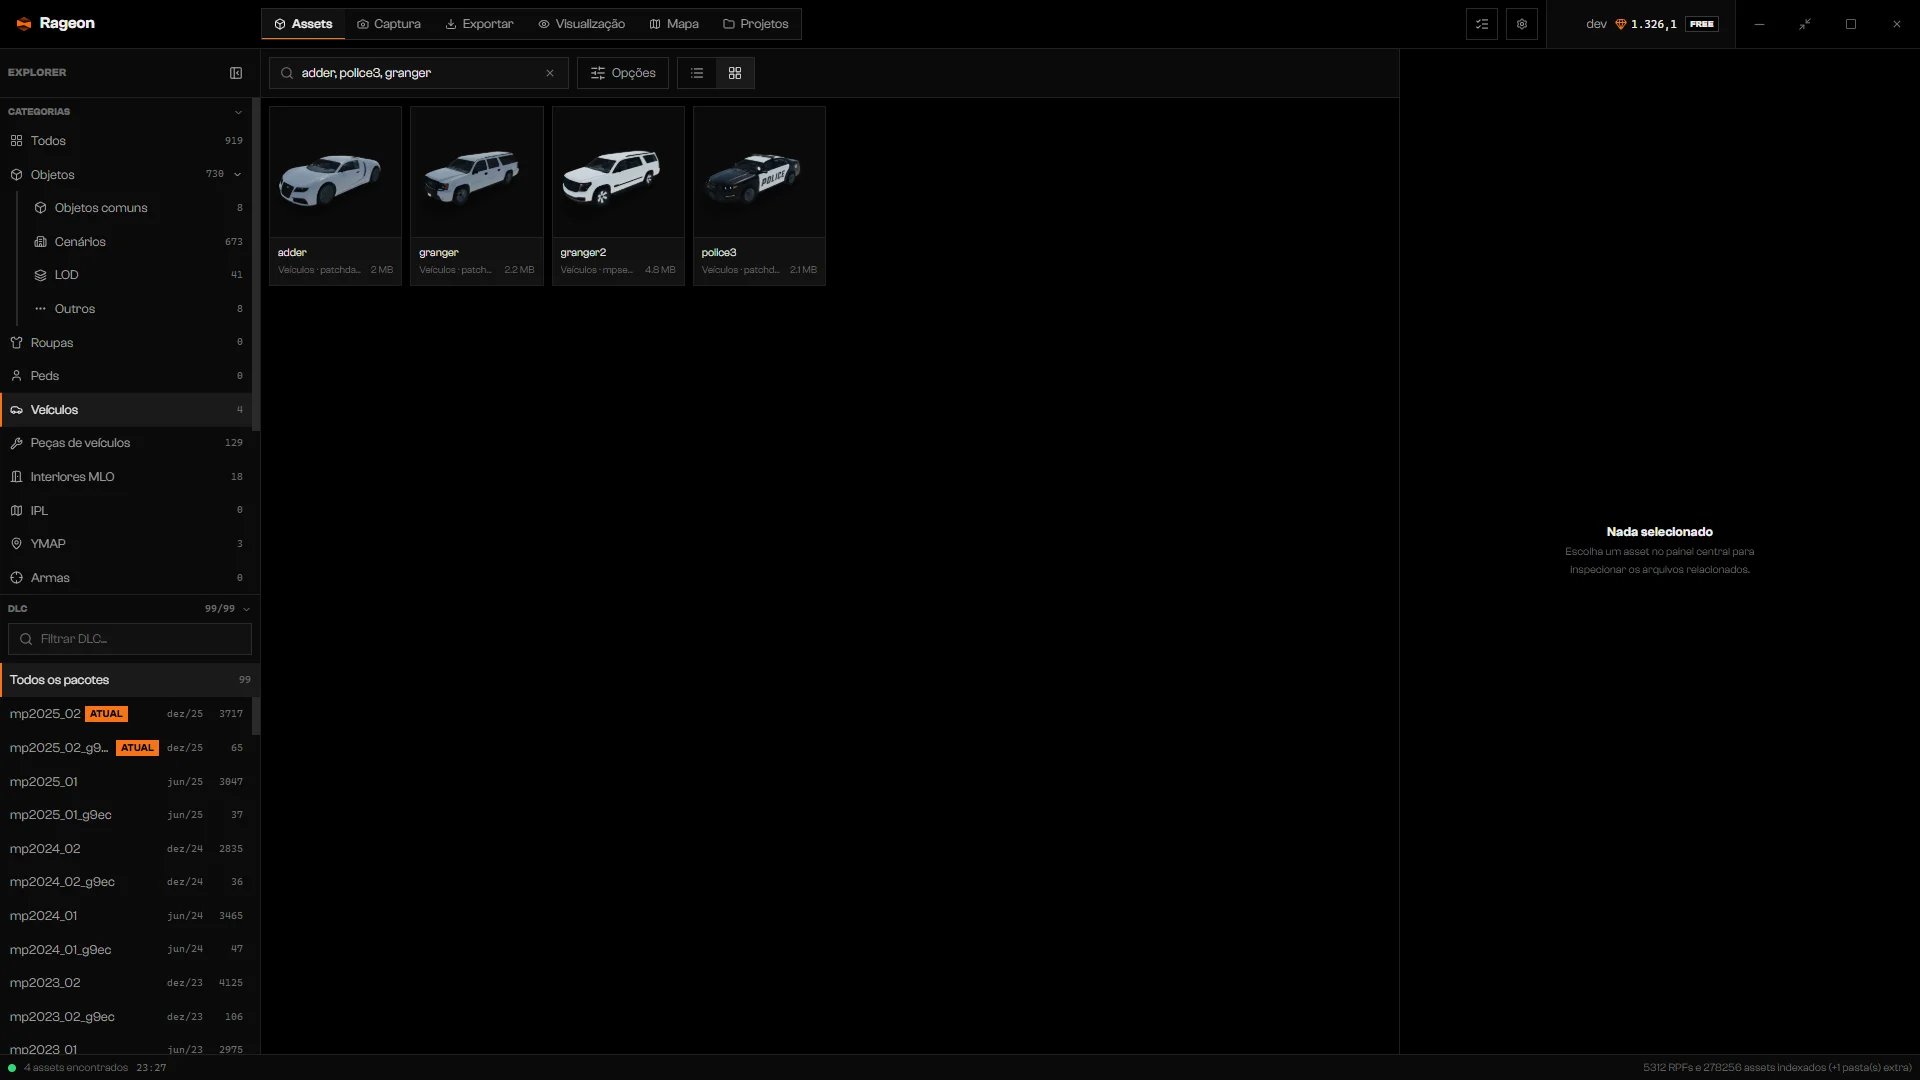Click the Rageon logo icon
Image resolution: width=1920 pixels, height=1080 pixels.
[x=24, y=23]
